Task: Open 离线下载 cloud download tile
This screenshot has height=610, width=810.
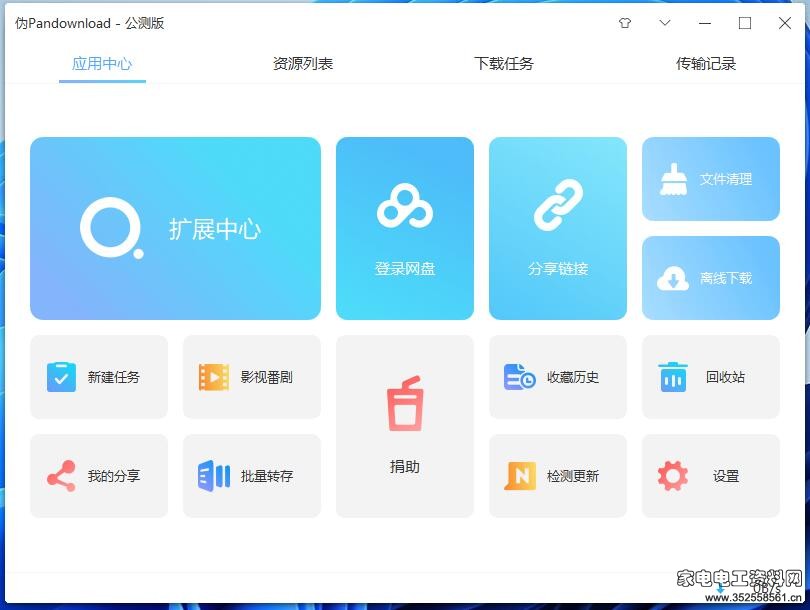Action: pyautogui.click(x=711, y=278)
